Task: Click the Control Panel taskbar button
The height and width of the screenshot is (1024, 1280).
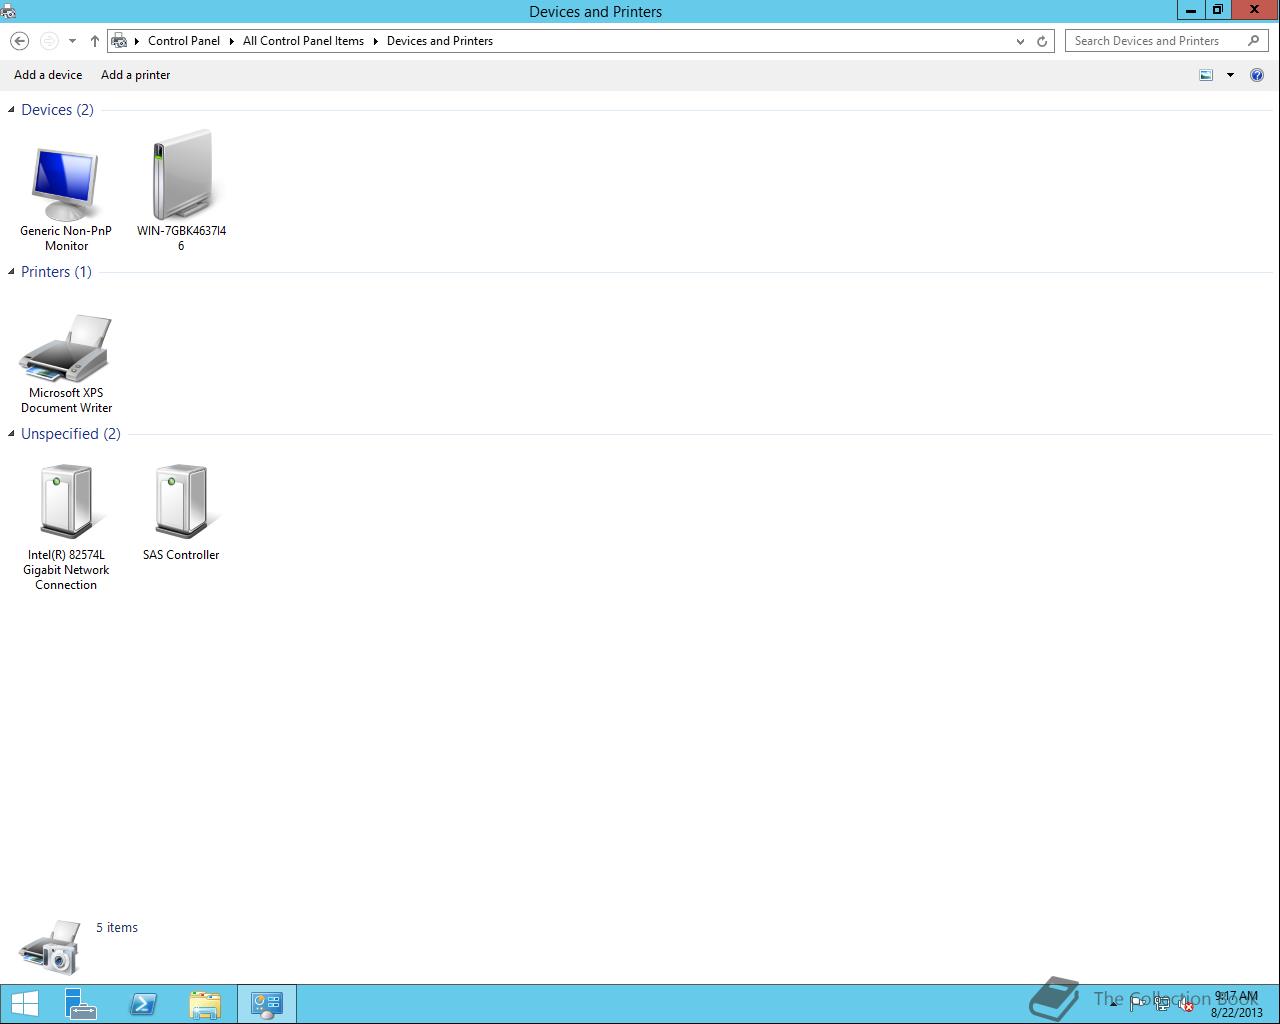Action: point(267,1004)
